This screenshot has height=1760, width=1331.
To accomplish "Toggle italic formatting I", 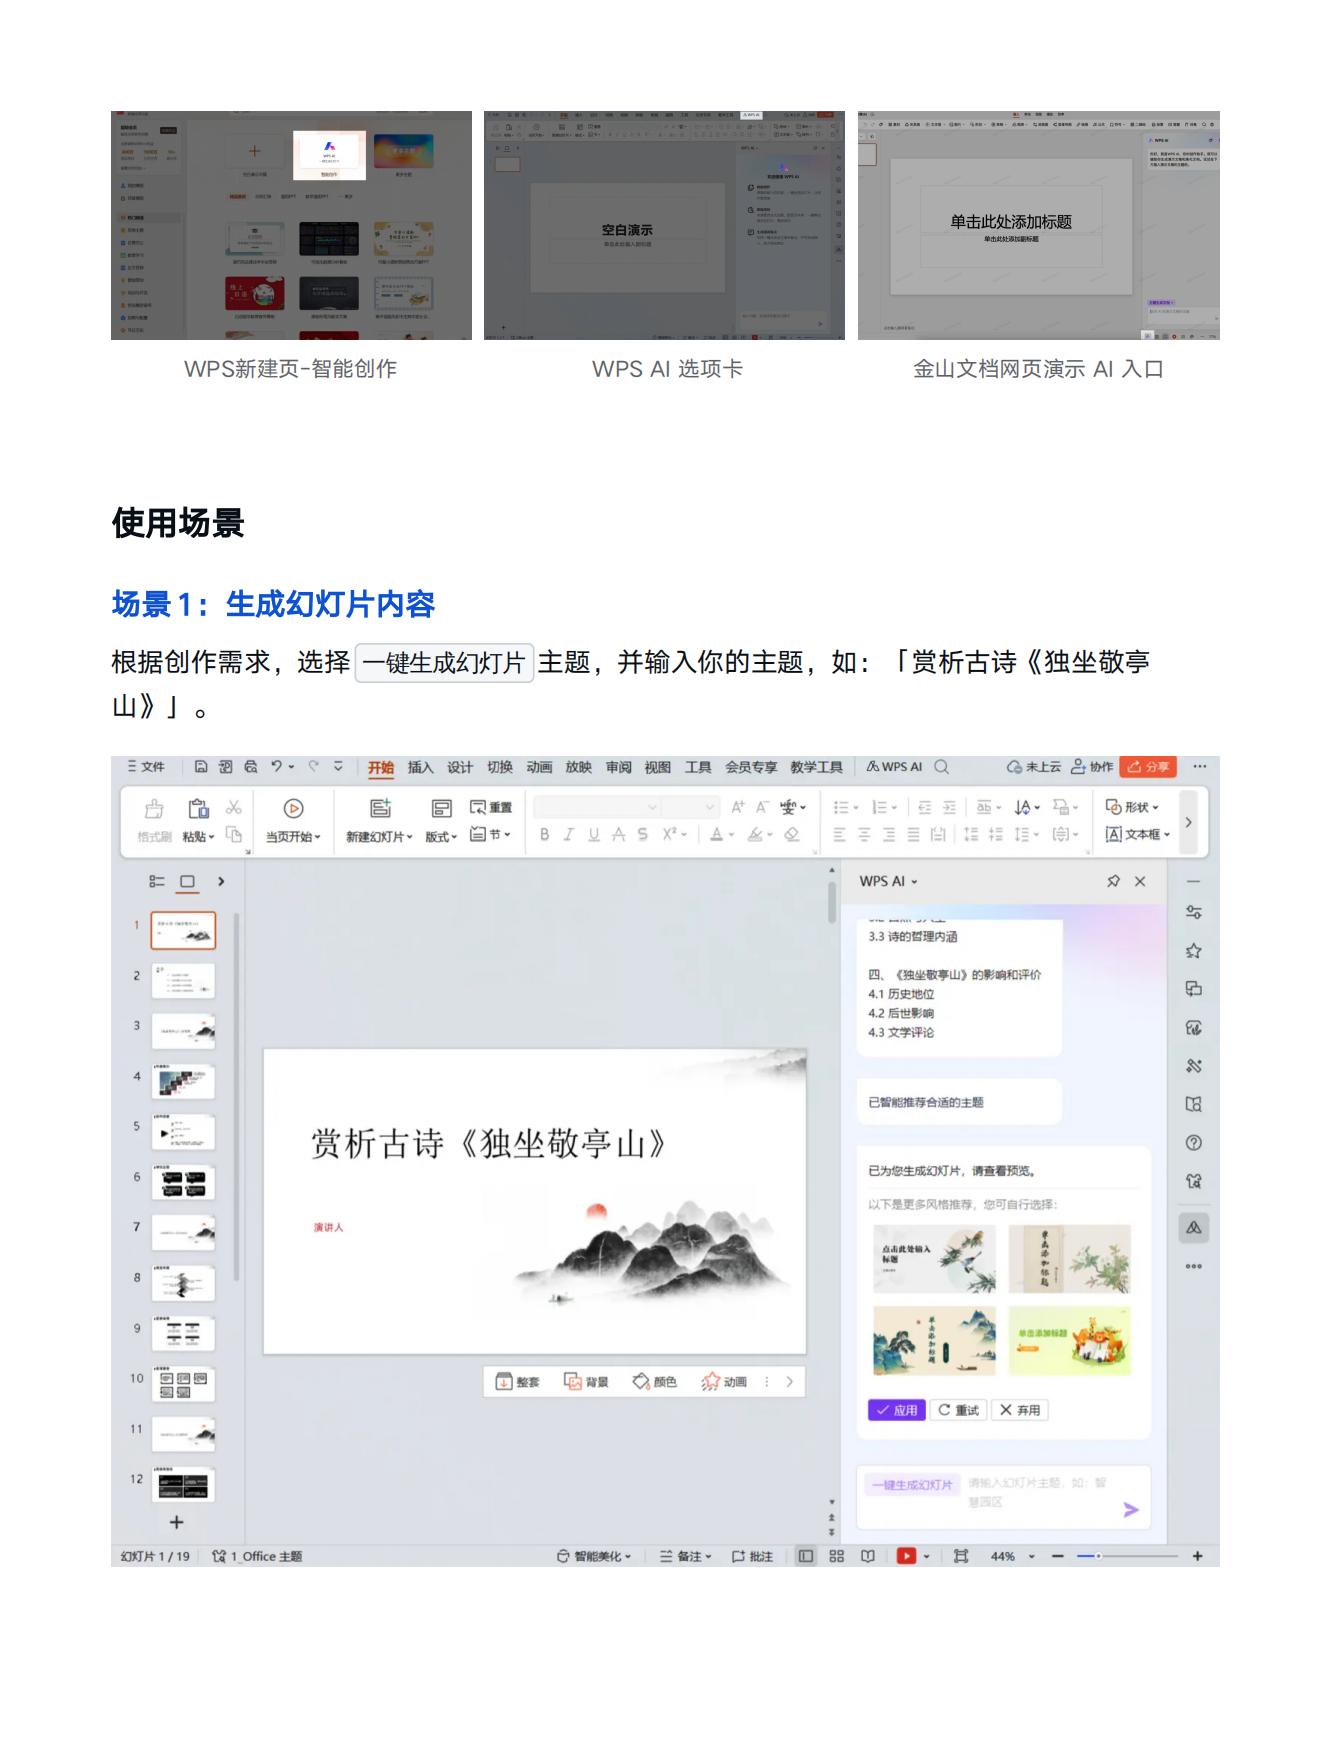I will [568, 834].
